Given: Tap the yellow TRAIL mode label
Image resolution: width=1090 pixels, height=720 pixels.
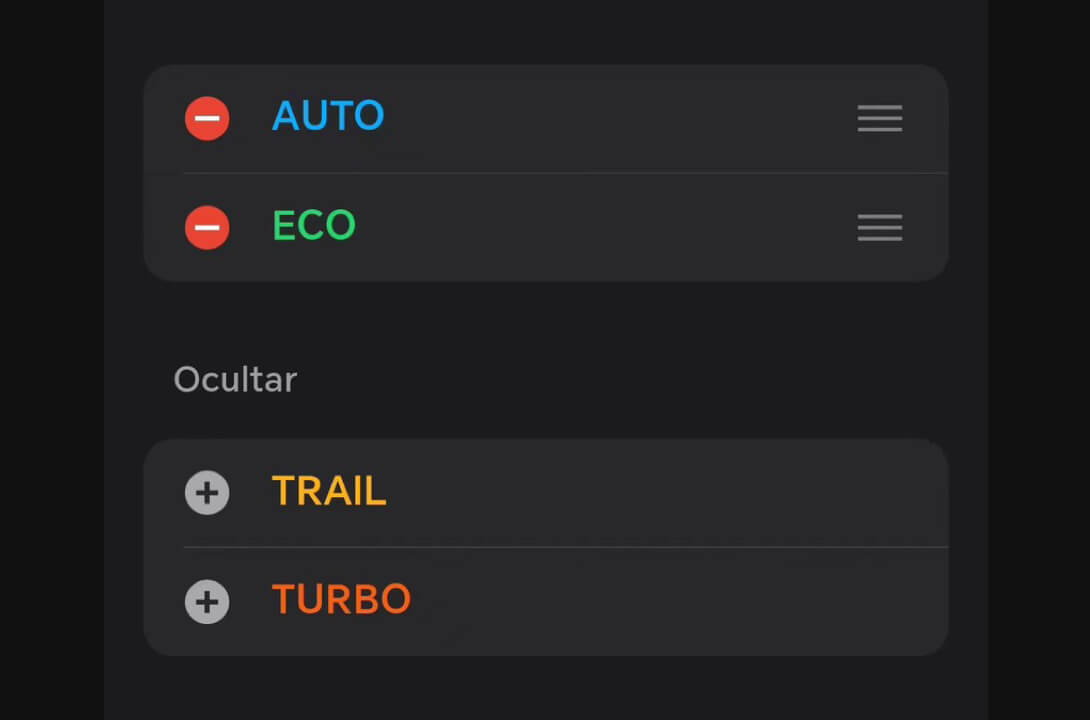Looking at the screenshot, I should pyautogui.click(x=329, y=491).
